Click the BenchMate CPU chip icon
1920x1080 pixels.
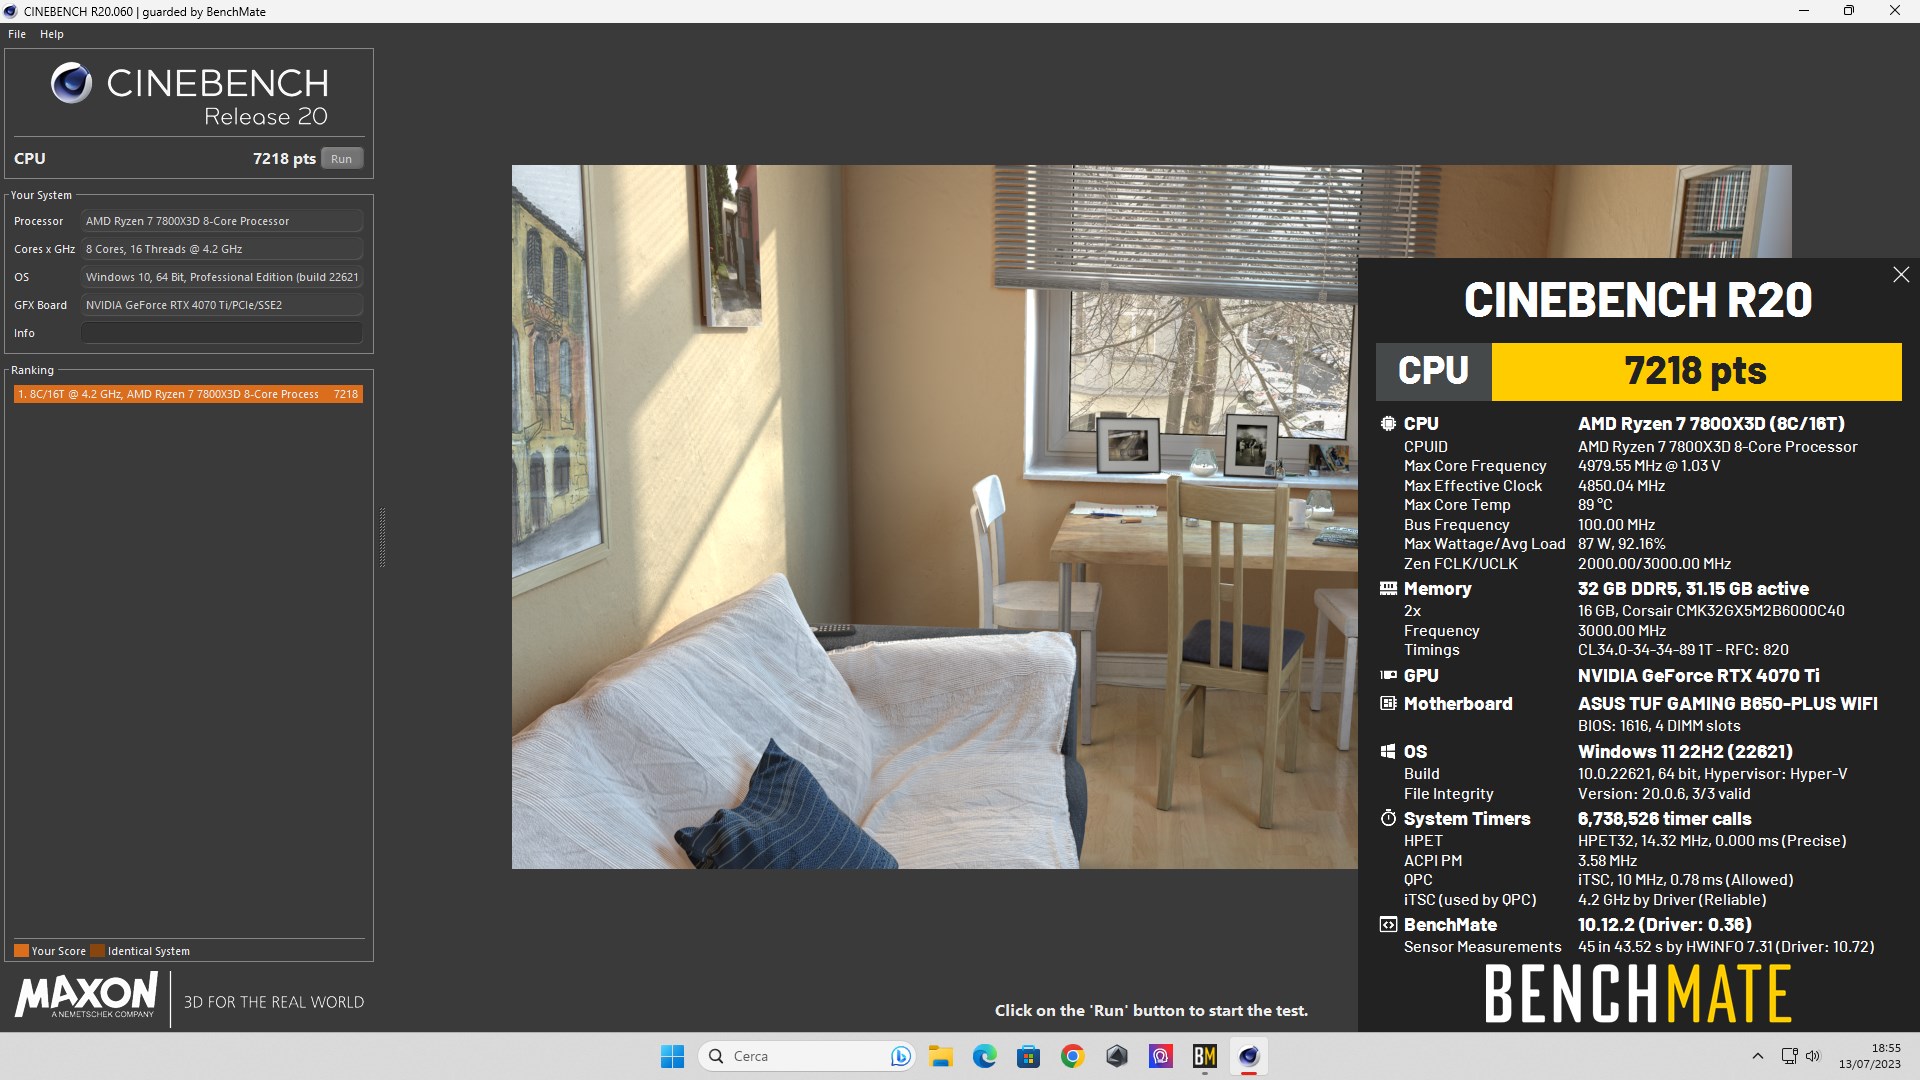point(1388,423)
